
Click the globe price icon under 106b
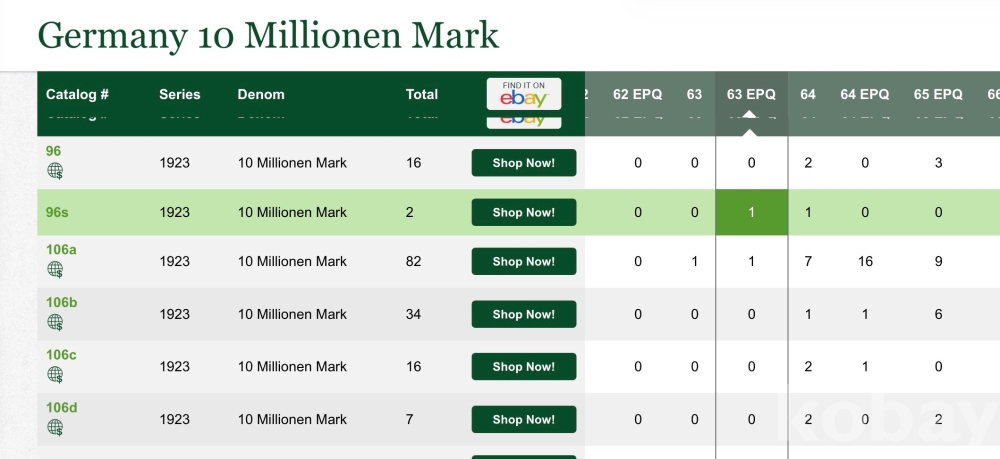pyautogui.click(x=55, y=322)
